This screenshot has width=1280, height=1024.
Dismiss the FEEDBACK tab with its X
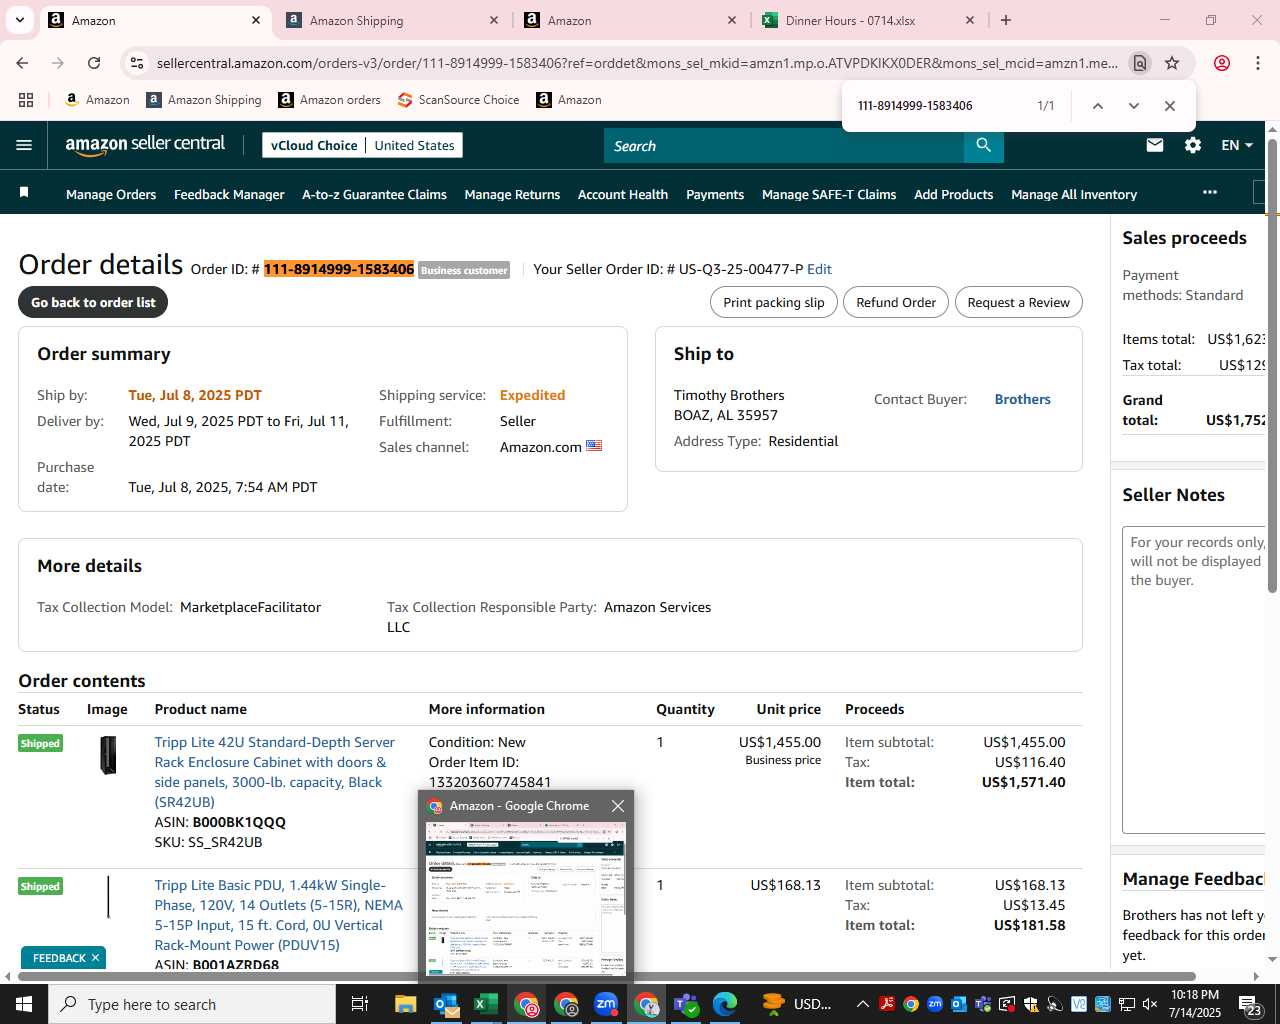coord(95,958)
